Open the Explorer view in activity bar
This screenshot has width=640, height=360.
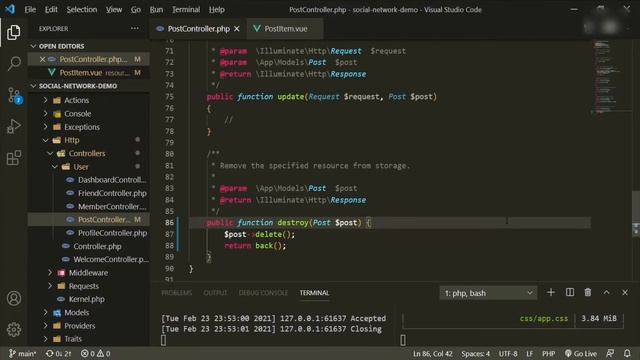tap(13, 32)
